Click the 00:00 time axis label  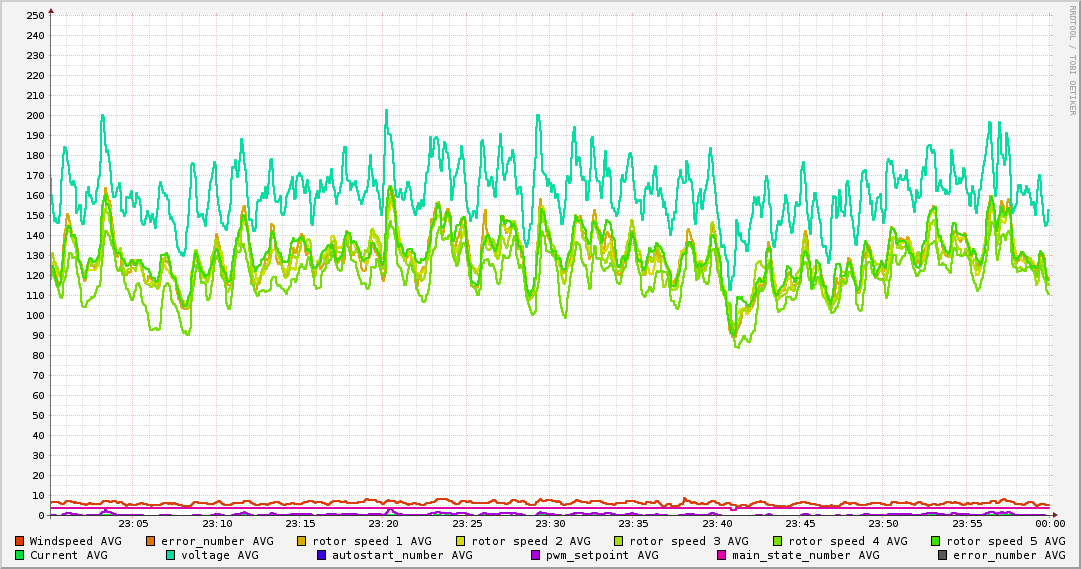tap(1050, 524)
